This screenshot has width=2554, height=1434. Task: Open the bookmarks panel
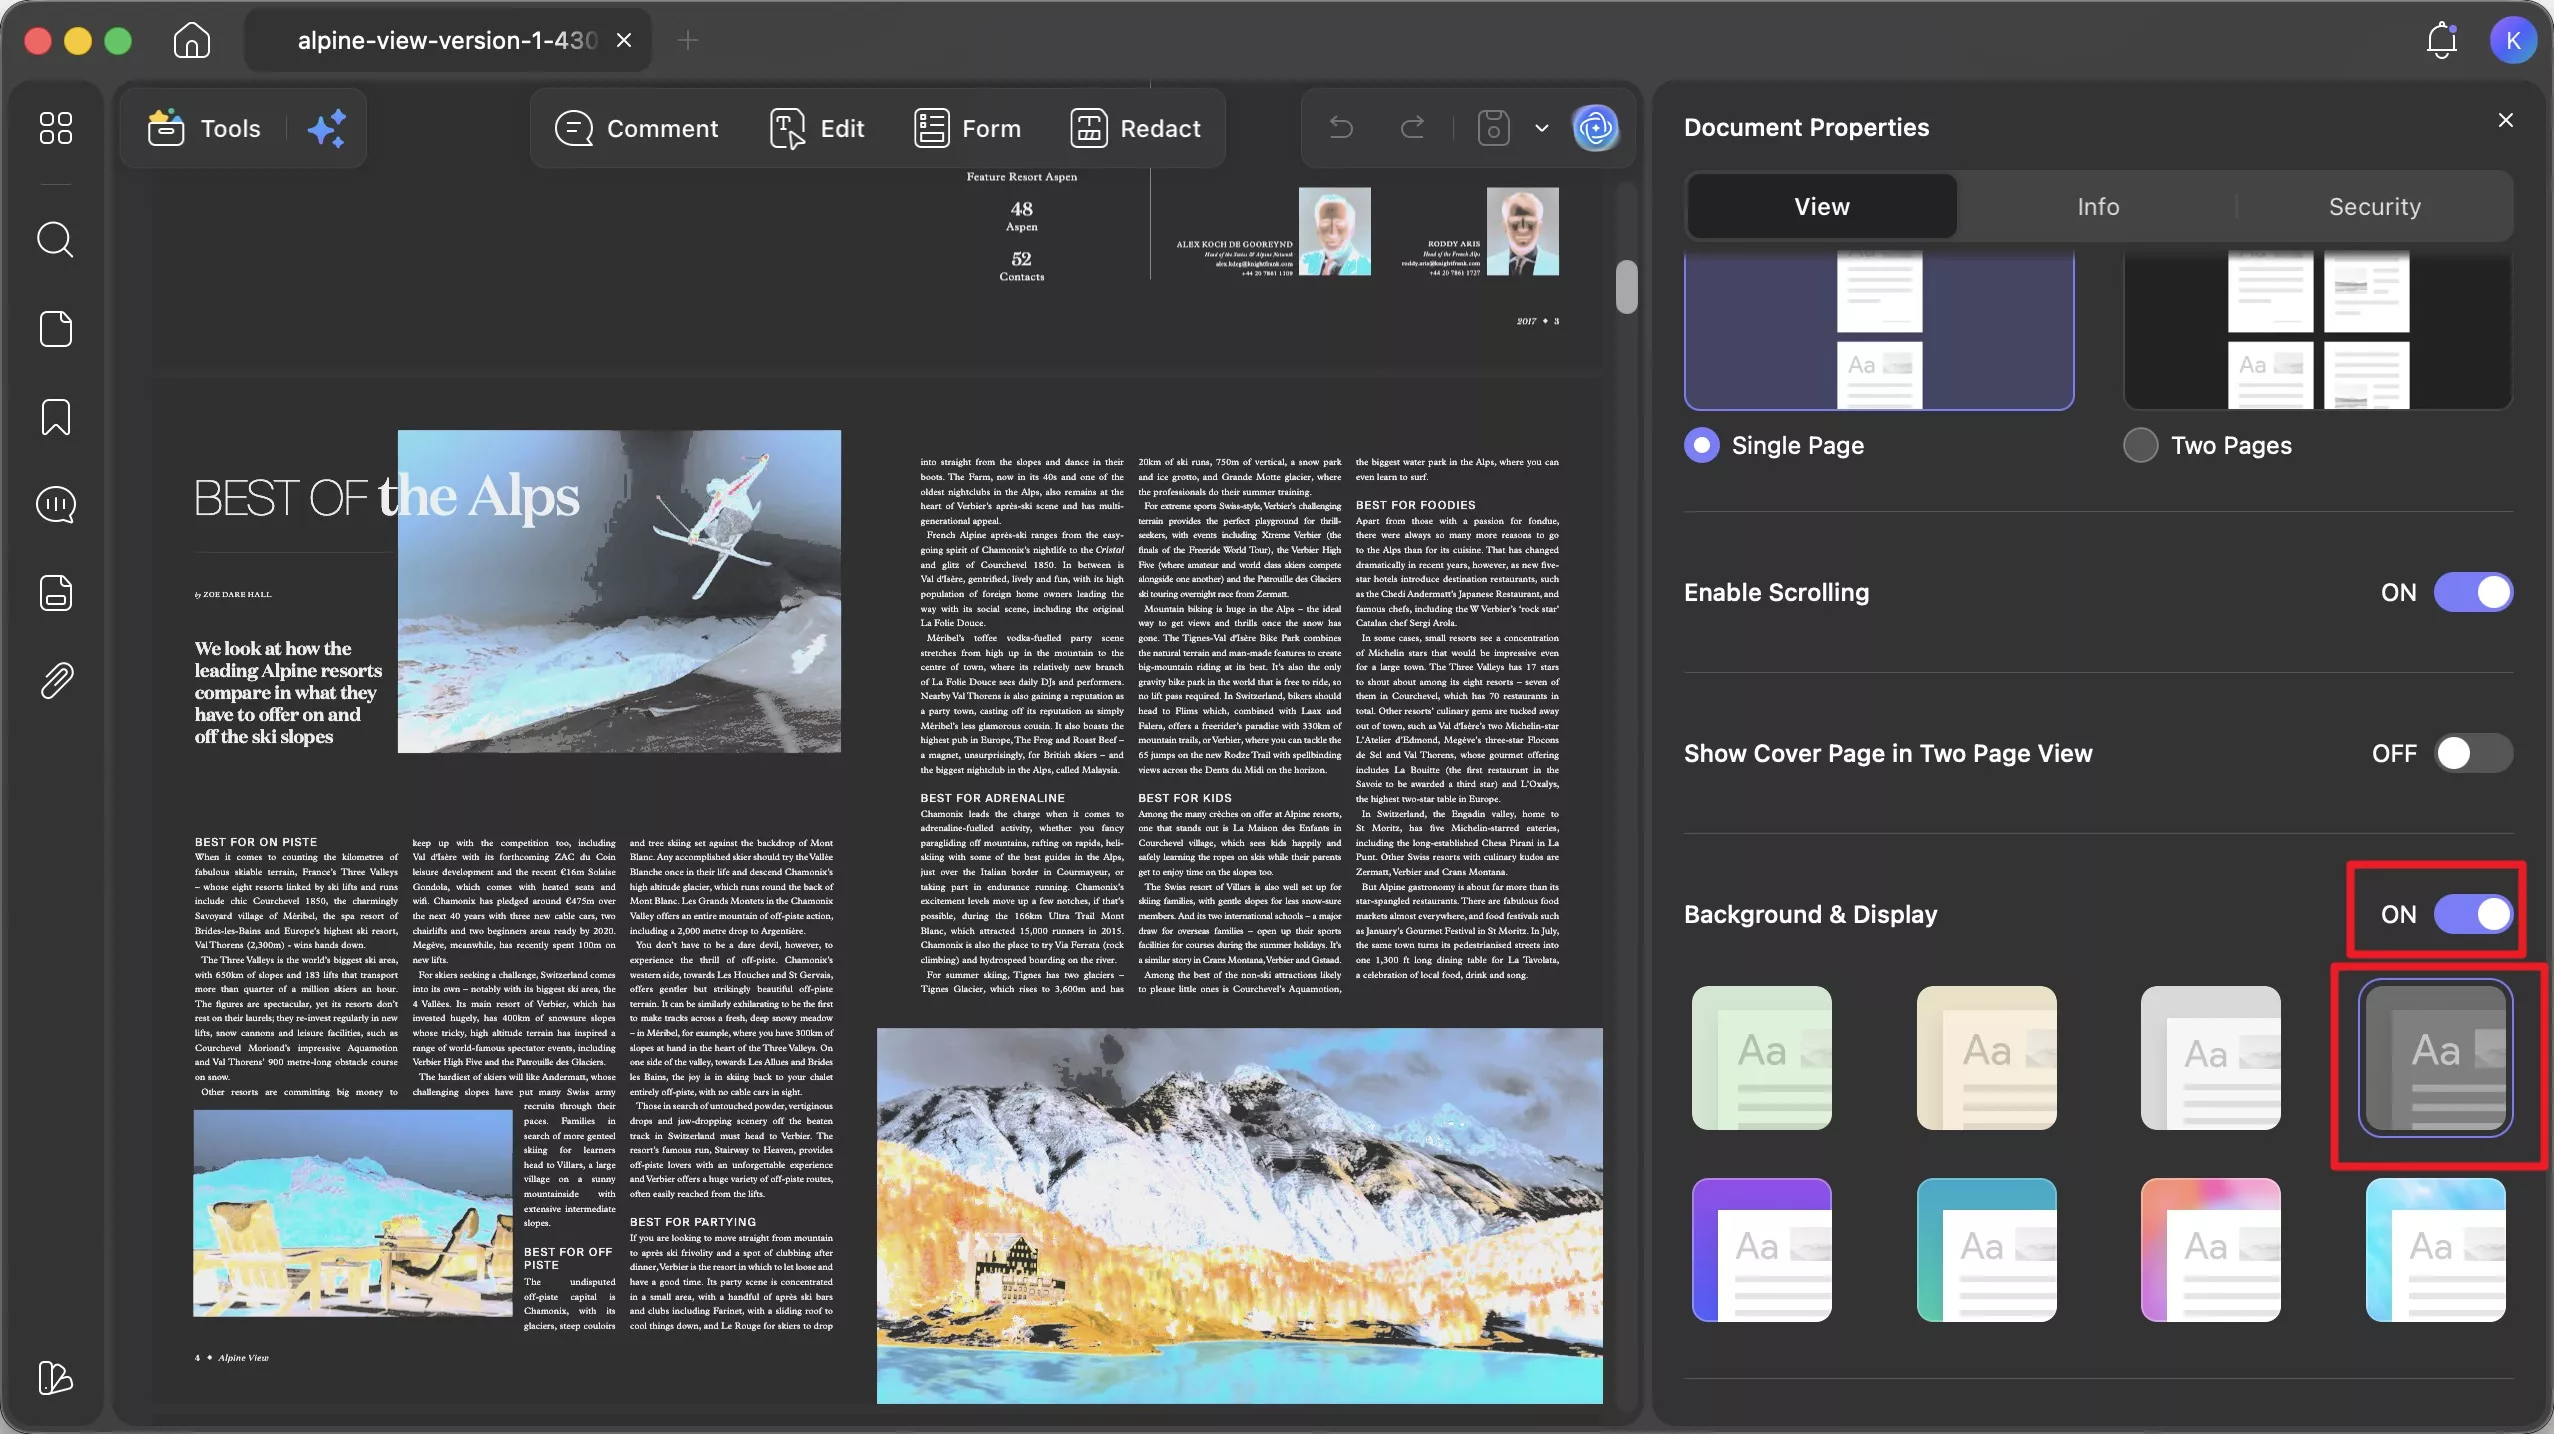55,417
